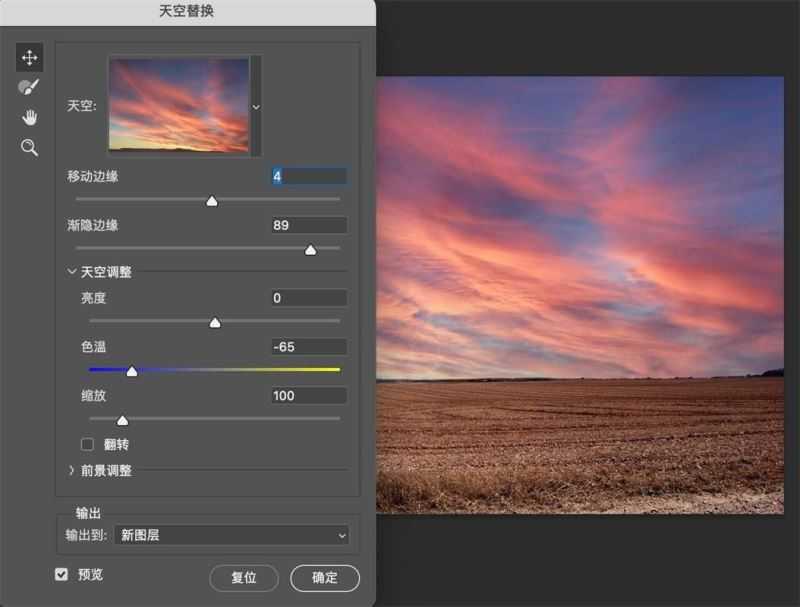The width and height of the screenshot is (800, 607).
Task: Open the 输出到 output dropdown
Action: tap(231, 535)
